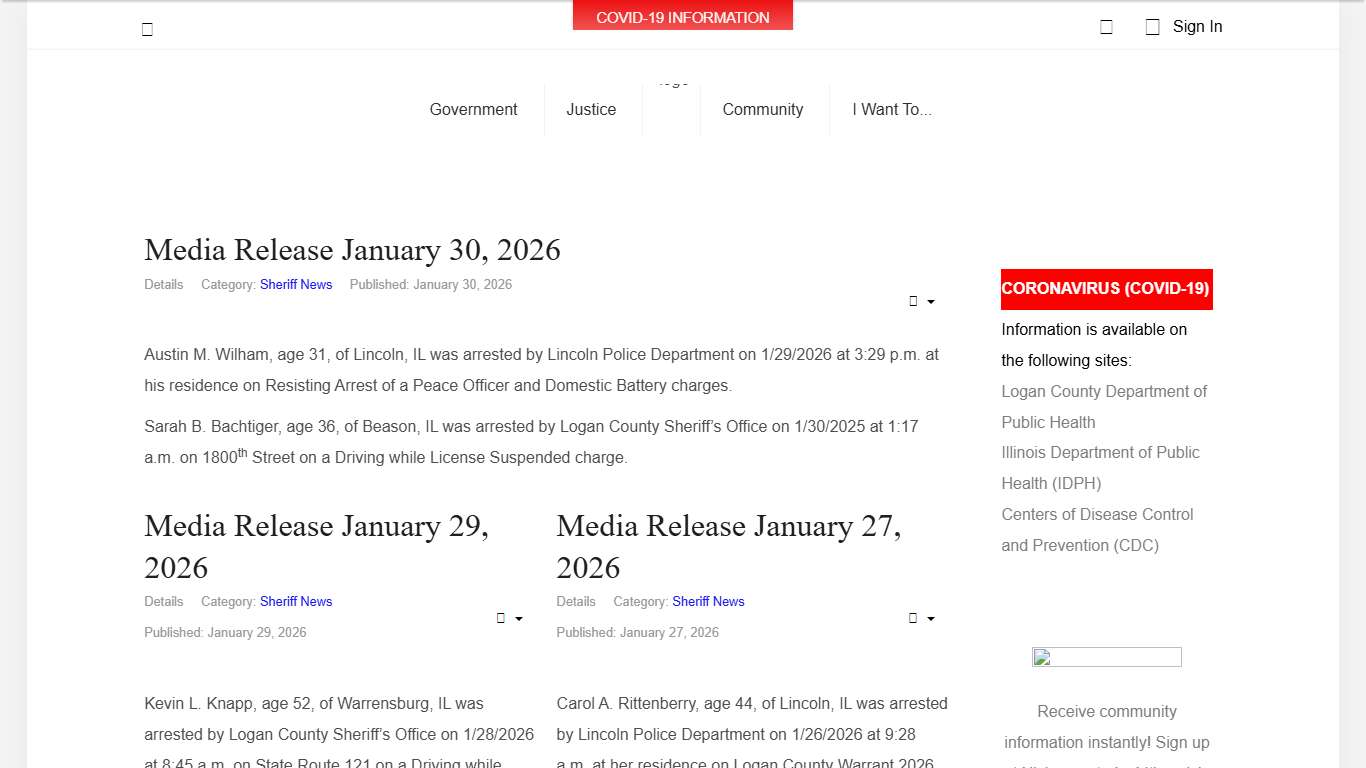
Task: Click the top-left header menu icon
Action: 147,29
